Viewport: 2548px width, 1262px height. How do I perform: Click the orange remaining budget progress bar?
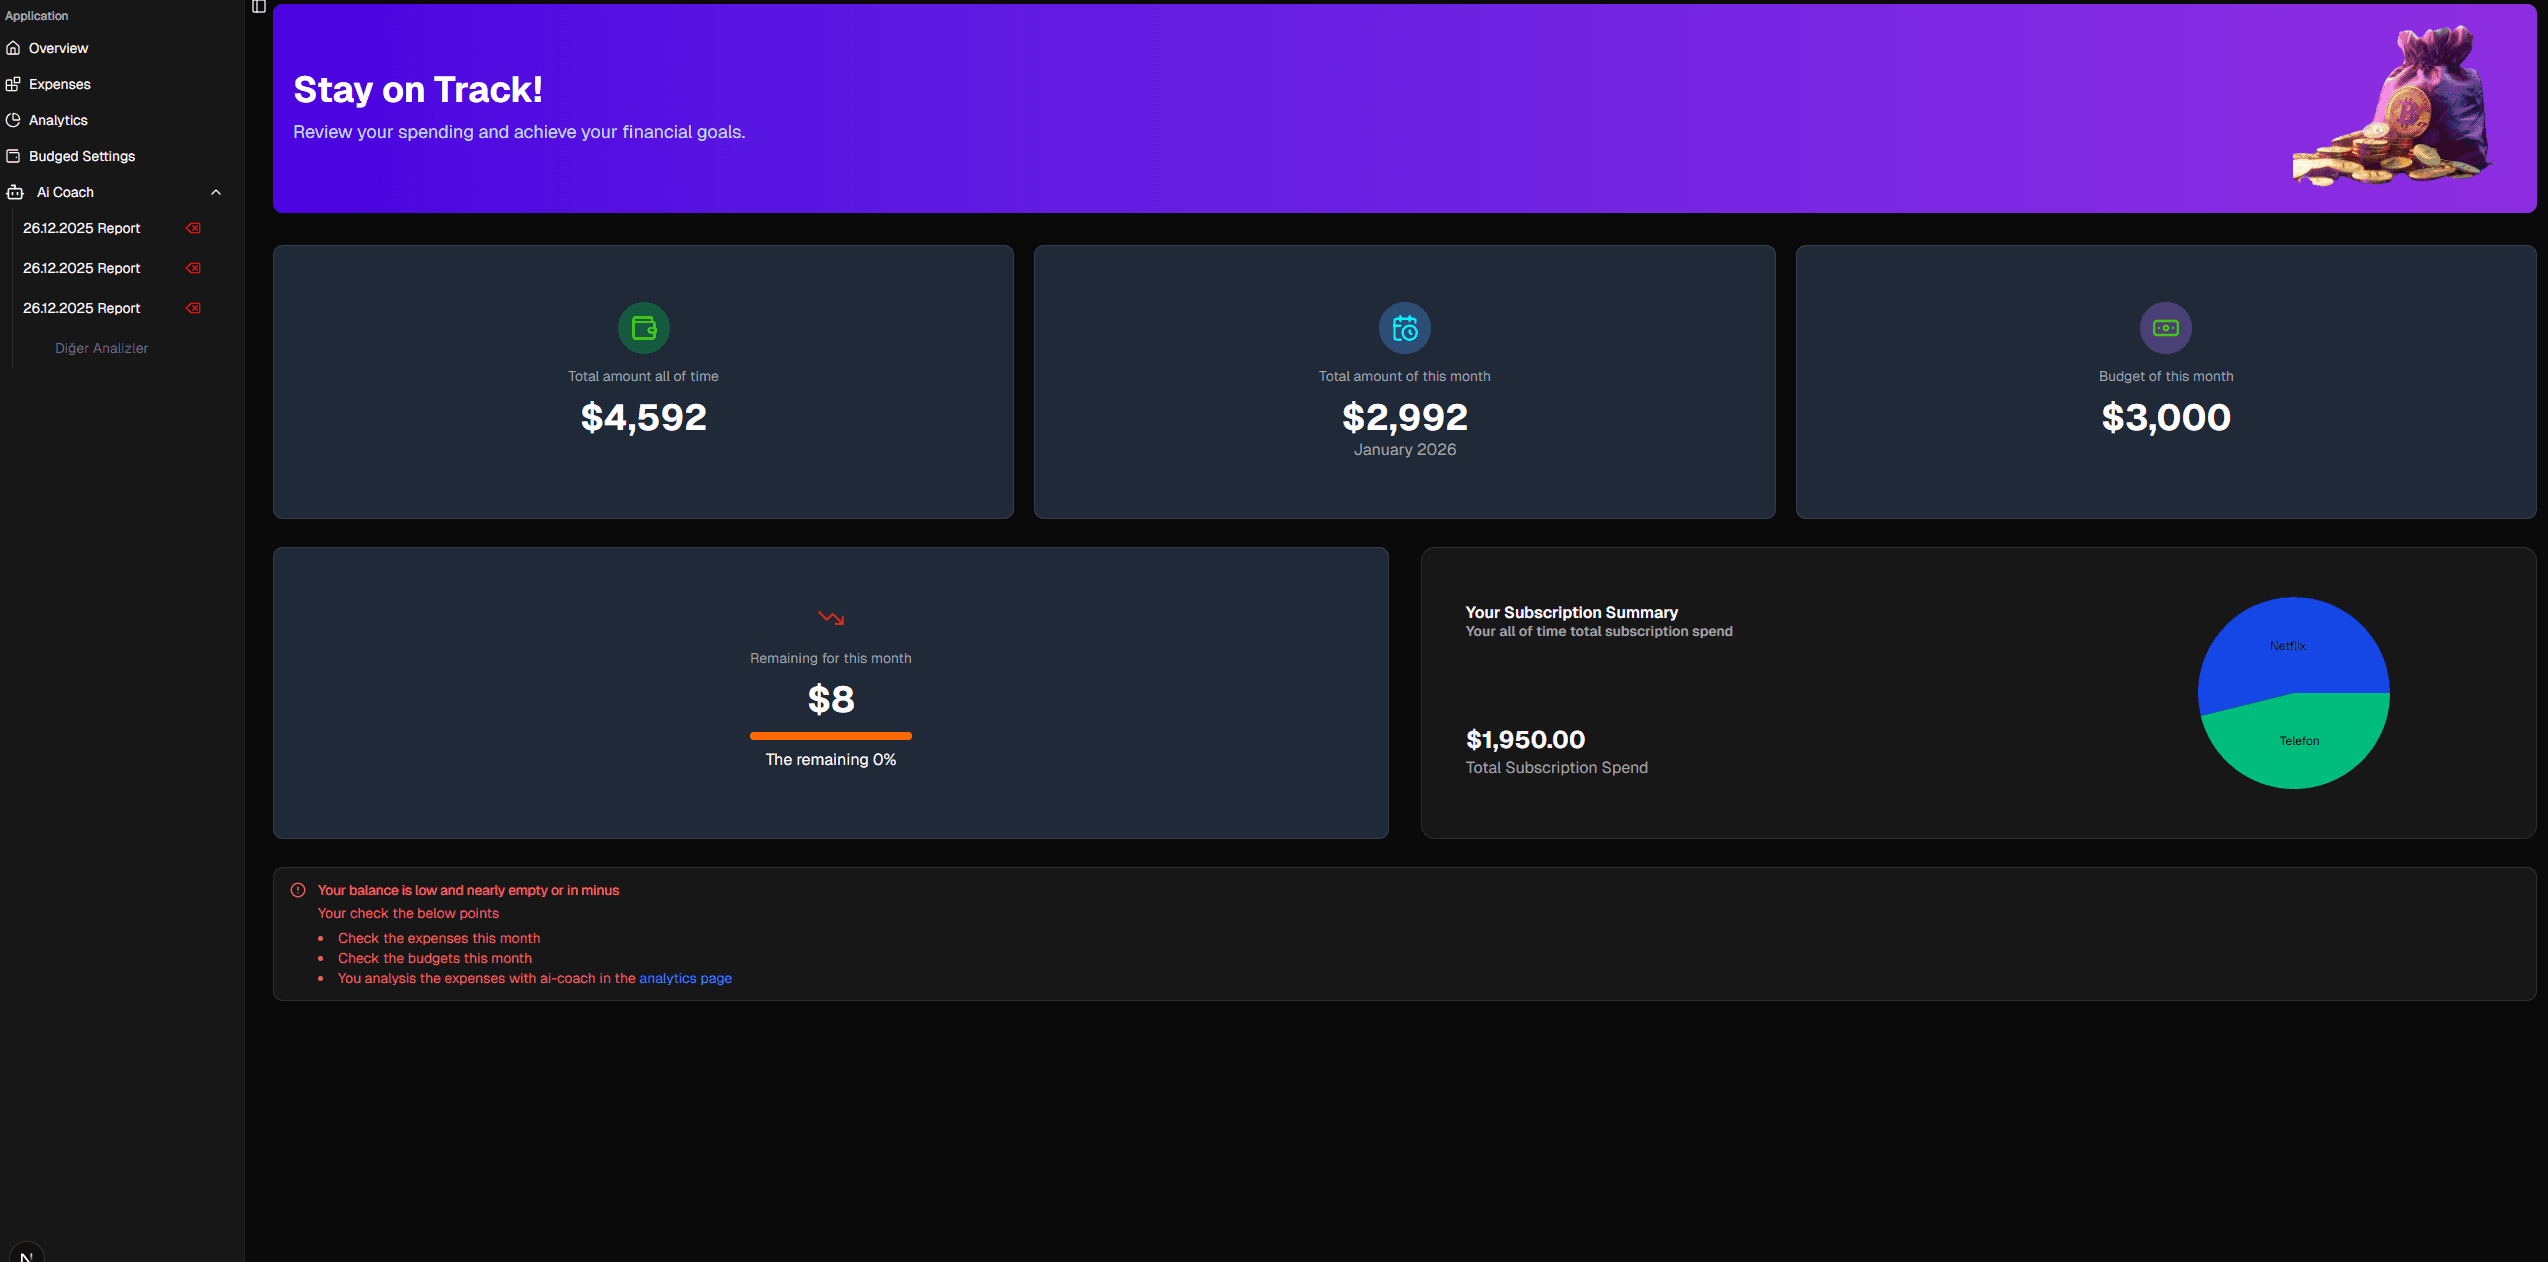pyautogui.click(x=830, y=736)
